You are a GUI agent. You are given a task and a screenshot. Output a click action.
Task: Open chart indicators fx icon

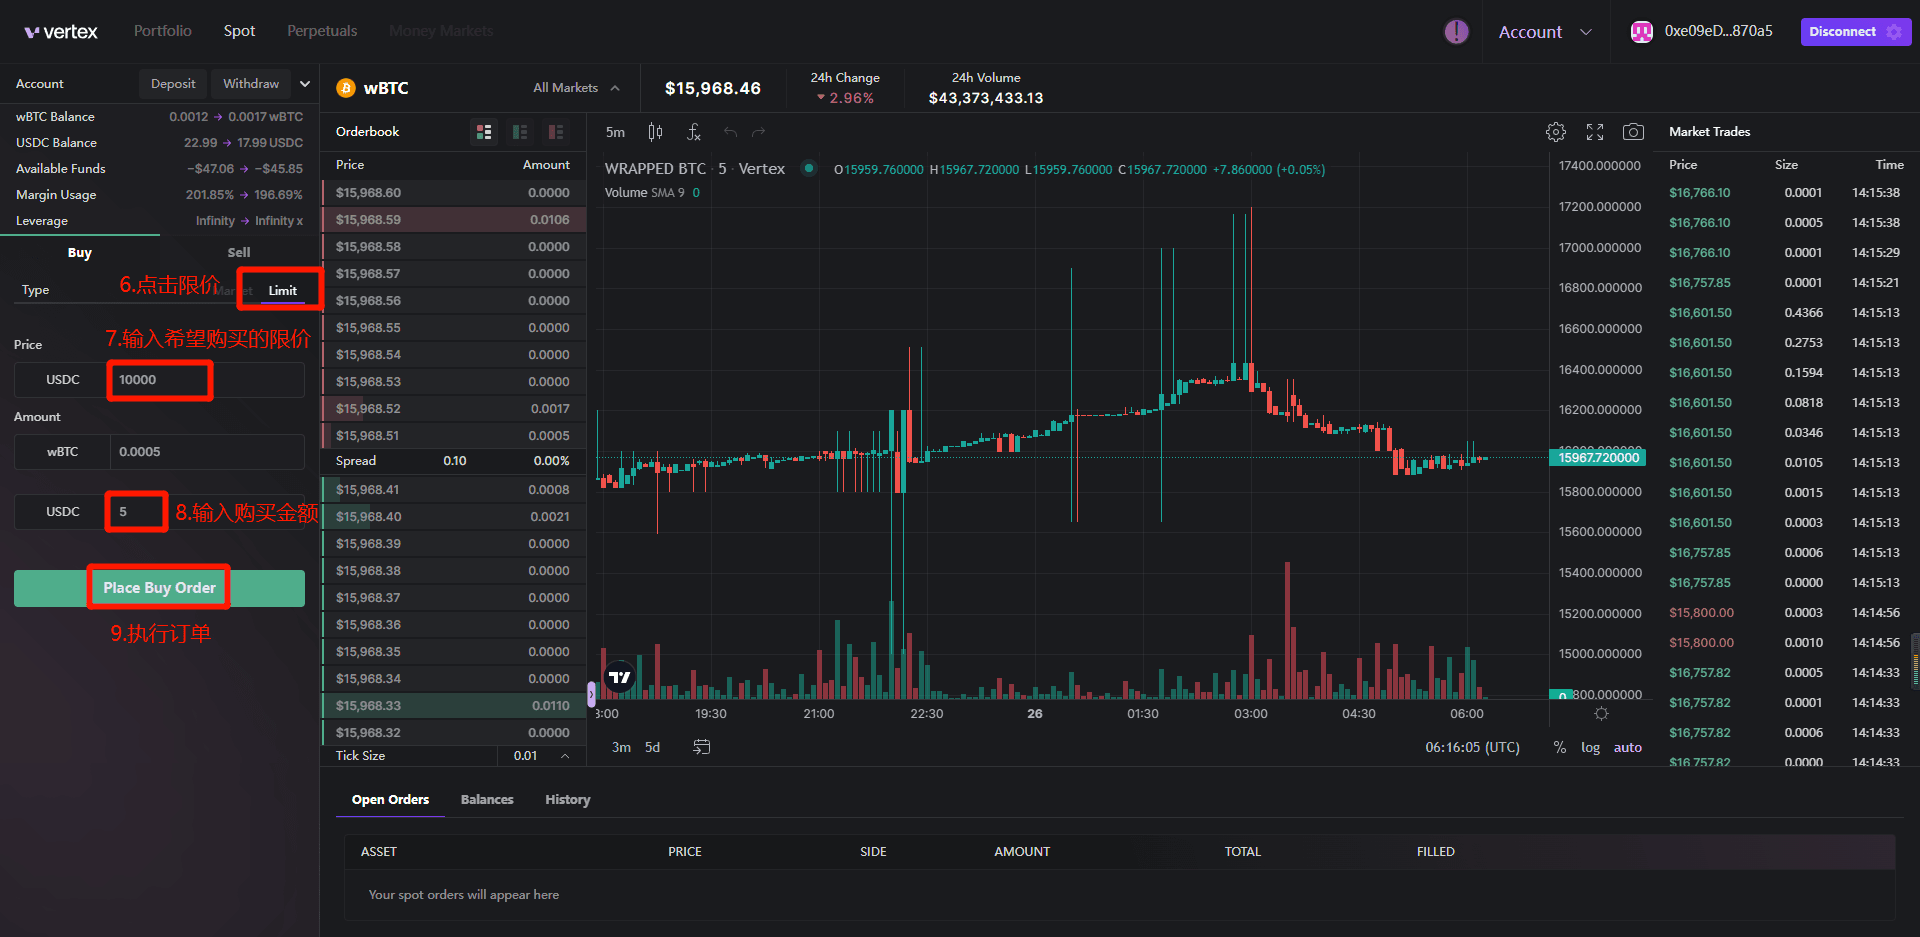click(694, 132)
